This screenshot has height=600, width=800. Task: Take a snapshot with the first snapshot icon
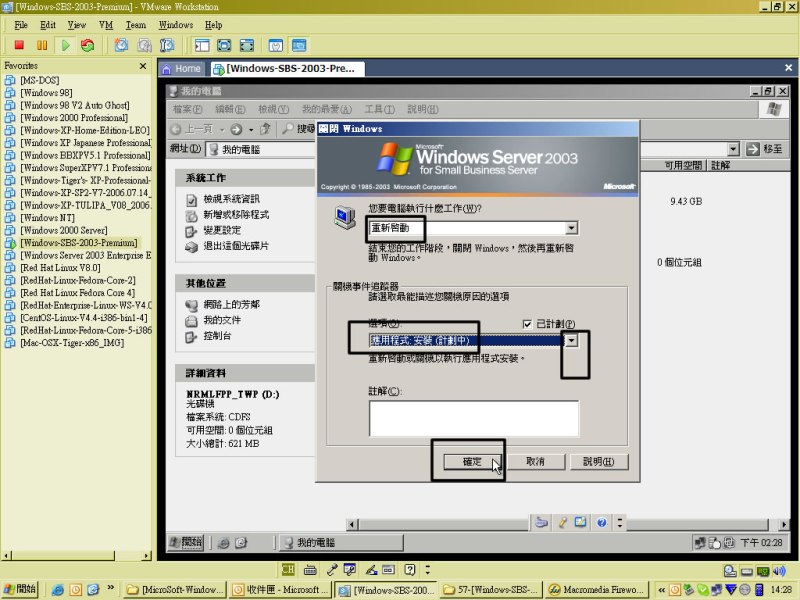[x=121, y=45]
